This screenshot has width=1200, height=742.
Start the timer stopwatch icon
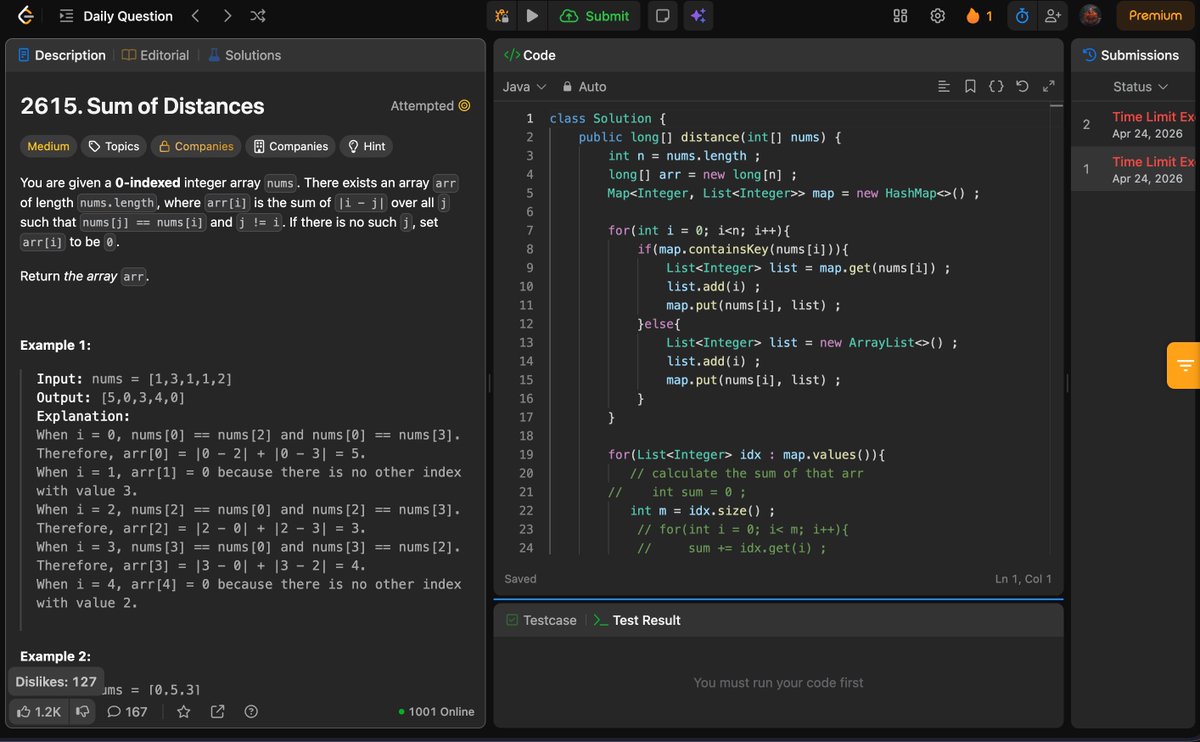[x=1022, y=16]
